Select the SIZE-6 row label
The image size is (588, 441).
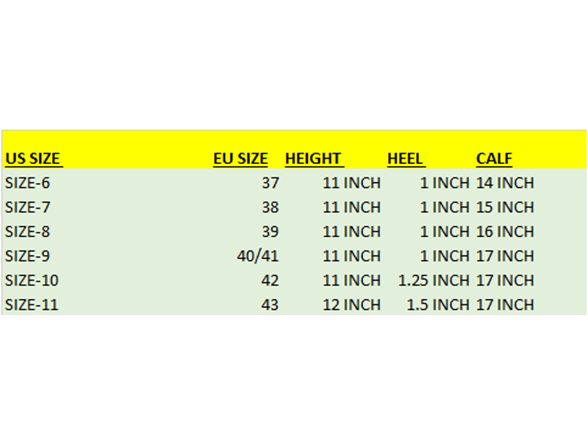point(27,183)
